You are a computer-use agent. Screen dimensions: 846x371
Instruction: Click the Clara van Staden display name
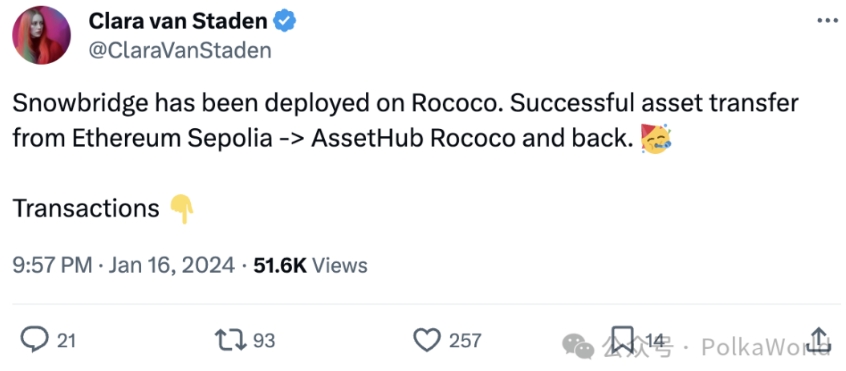tap(178, 21)
